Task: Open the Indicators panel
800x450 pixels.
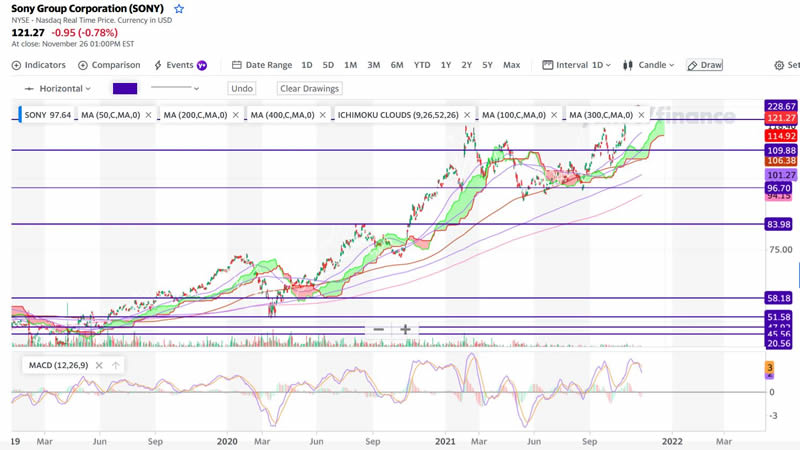Action: [38, 65]
